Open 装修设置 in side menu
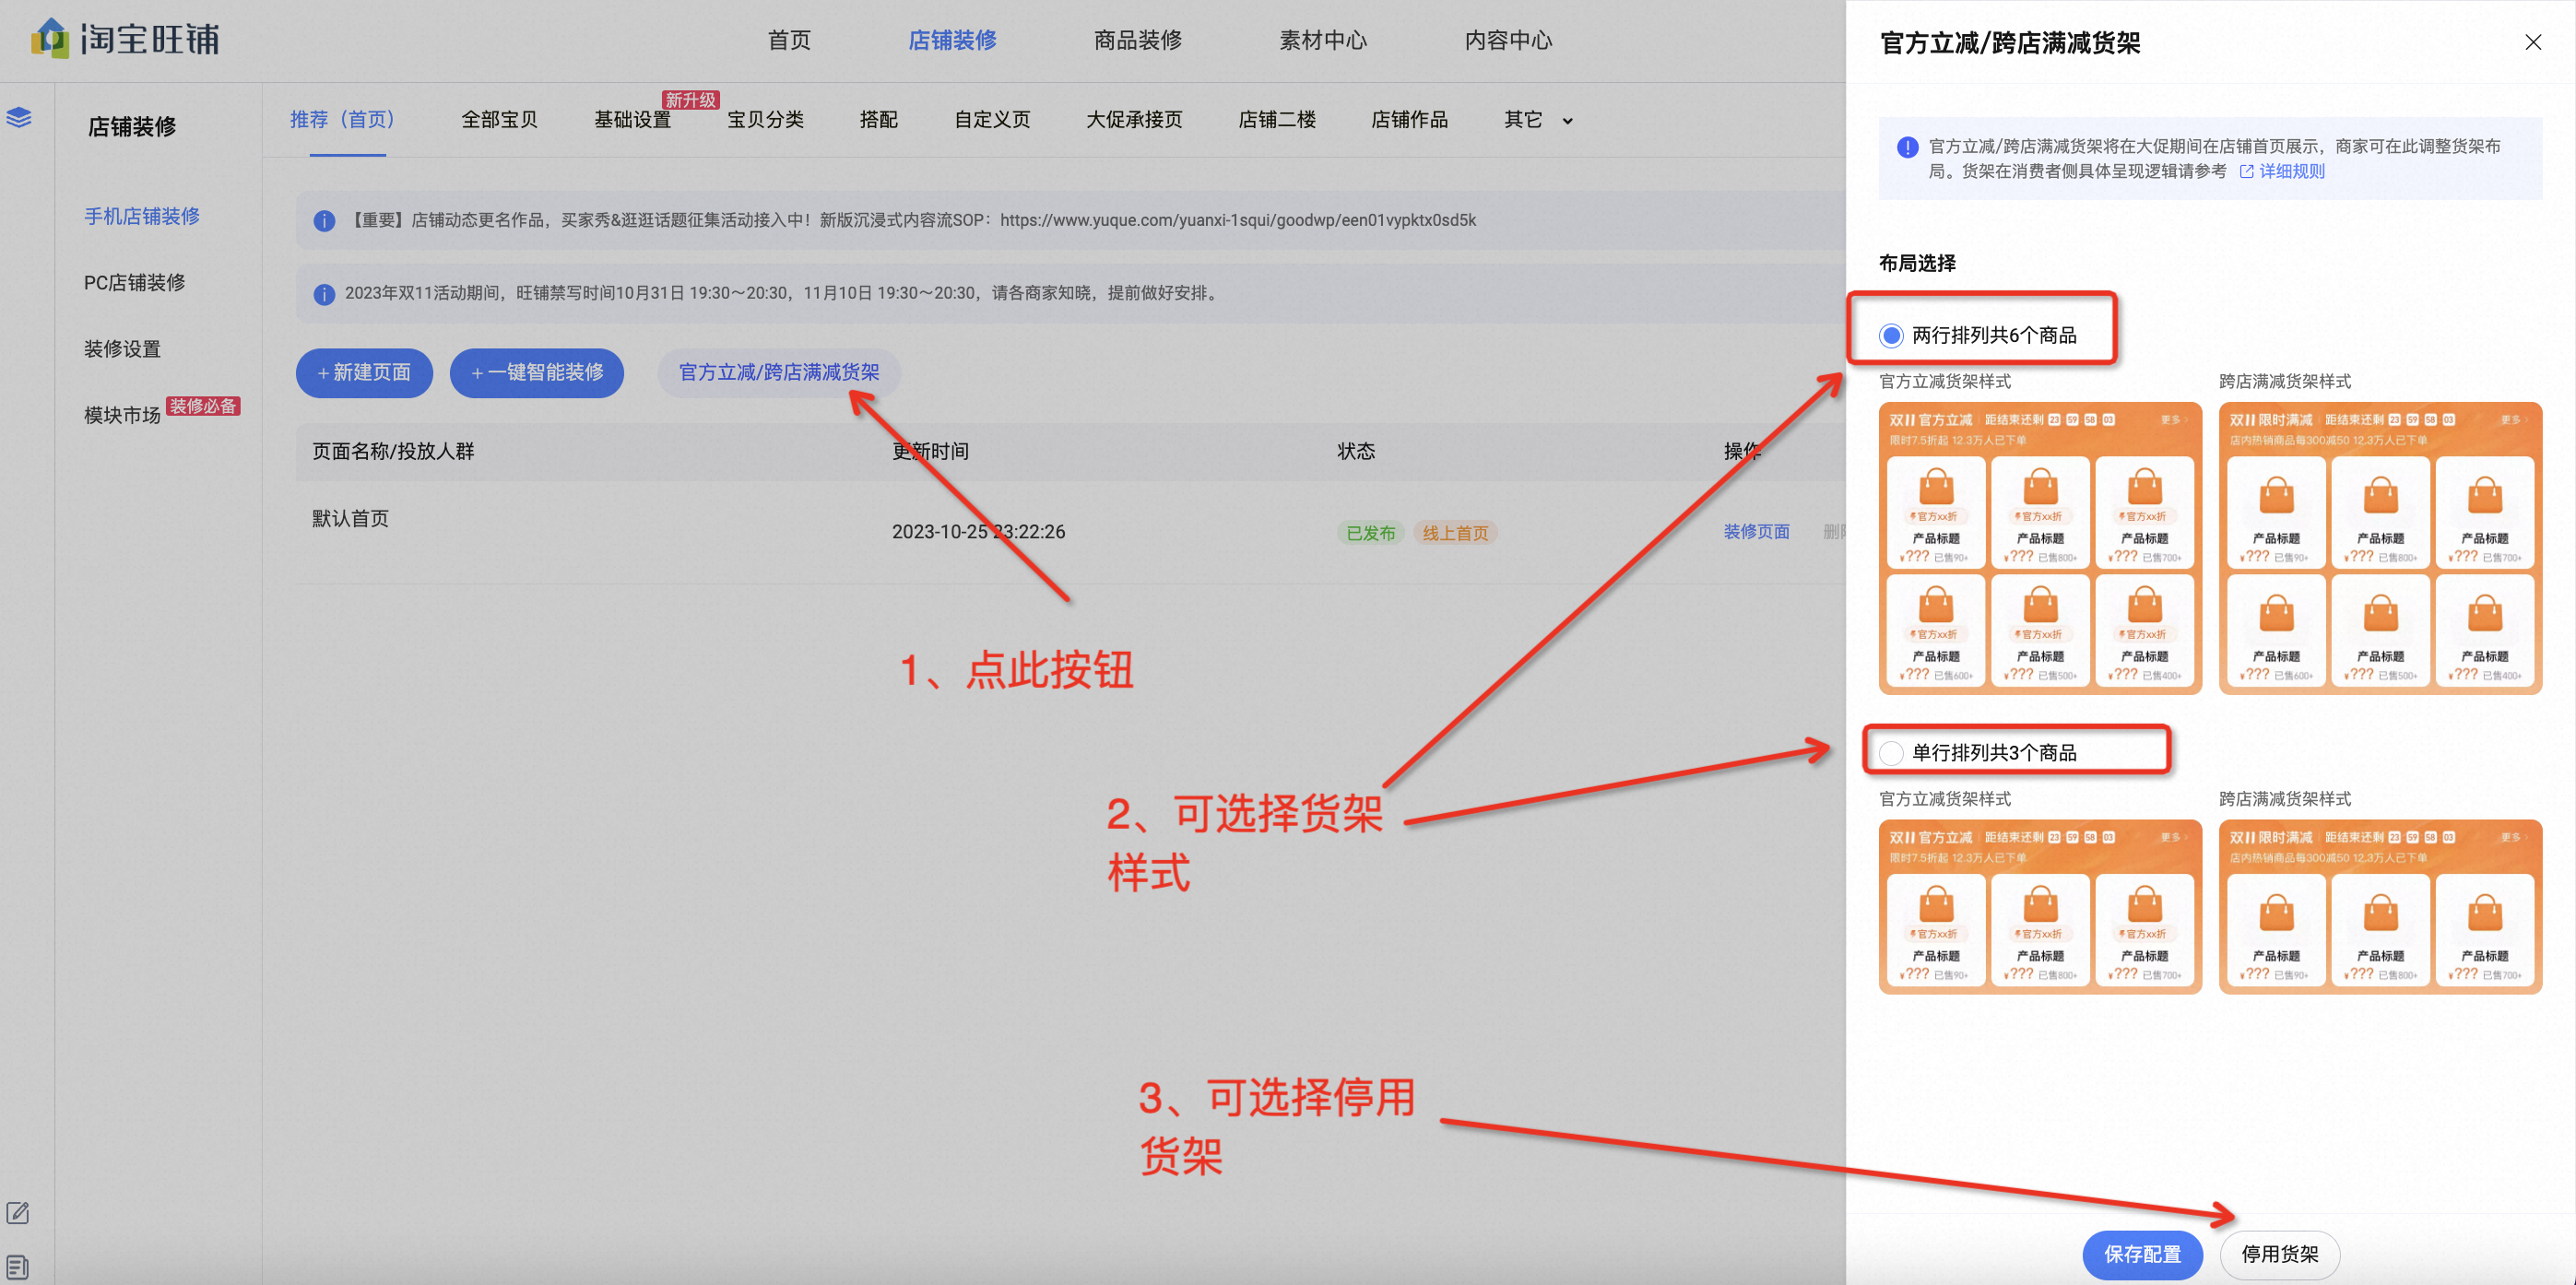 pos(122,349)
